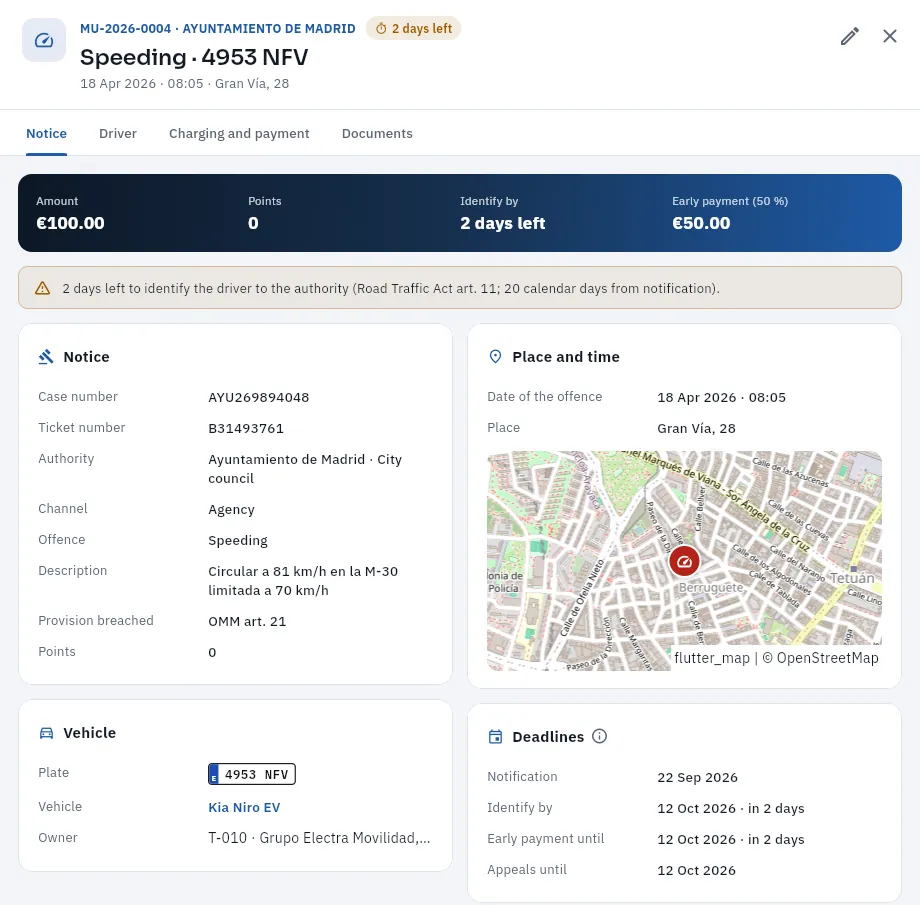This screenshot has height=905, width=920.
Task: Click the car icon beside Vehicle heading
Action: click(46, 733)
